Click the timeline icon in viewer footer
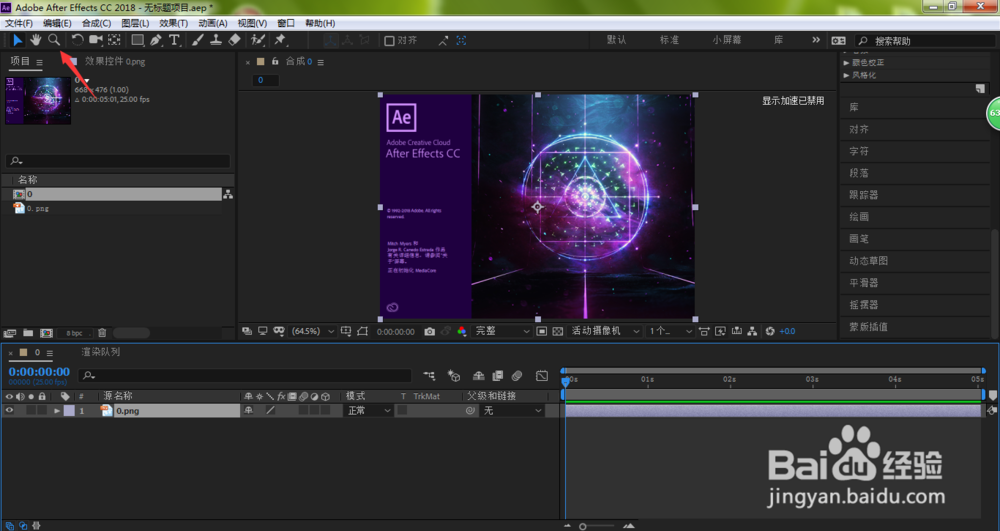 (737, 331)
